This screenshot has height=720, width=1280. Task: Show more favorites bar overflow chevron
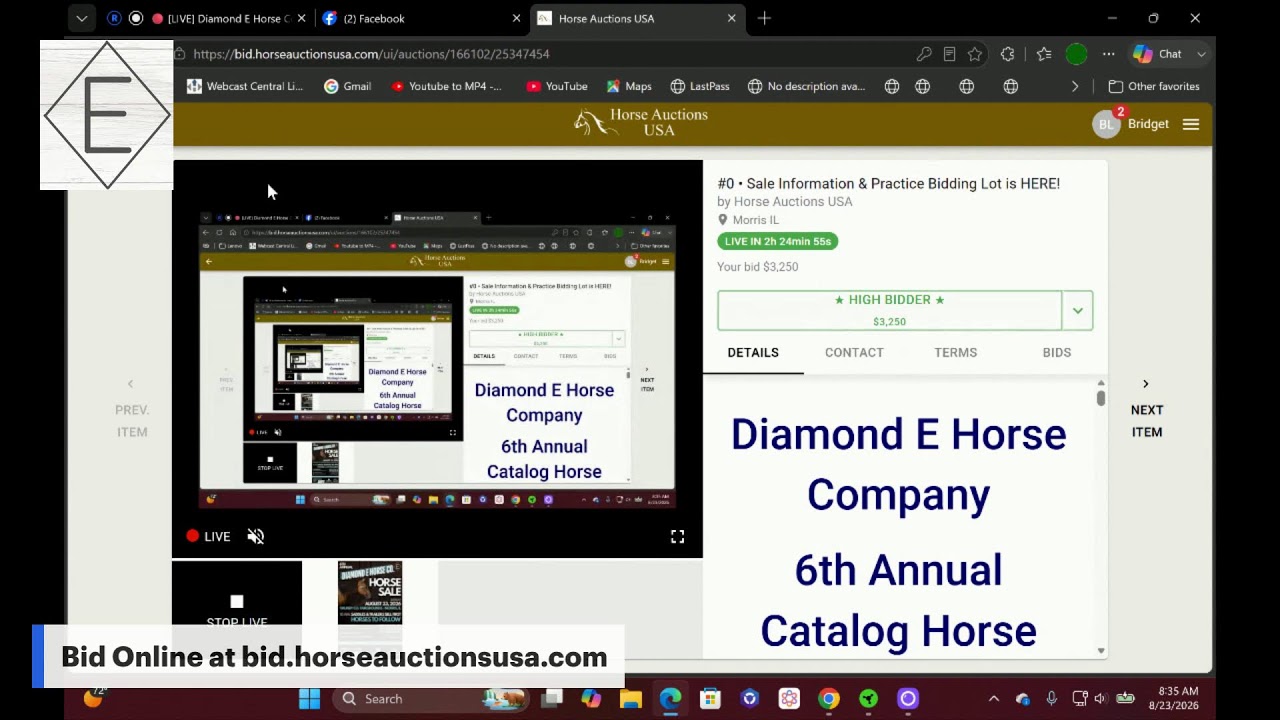pyautogui.click(x=1075, y=86)
